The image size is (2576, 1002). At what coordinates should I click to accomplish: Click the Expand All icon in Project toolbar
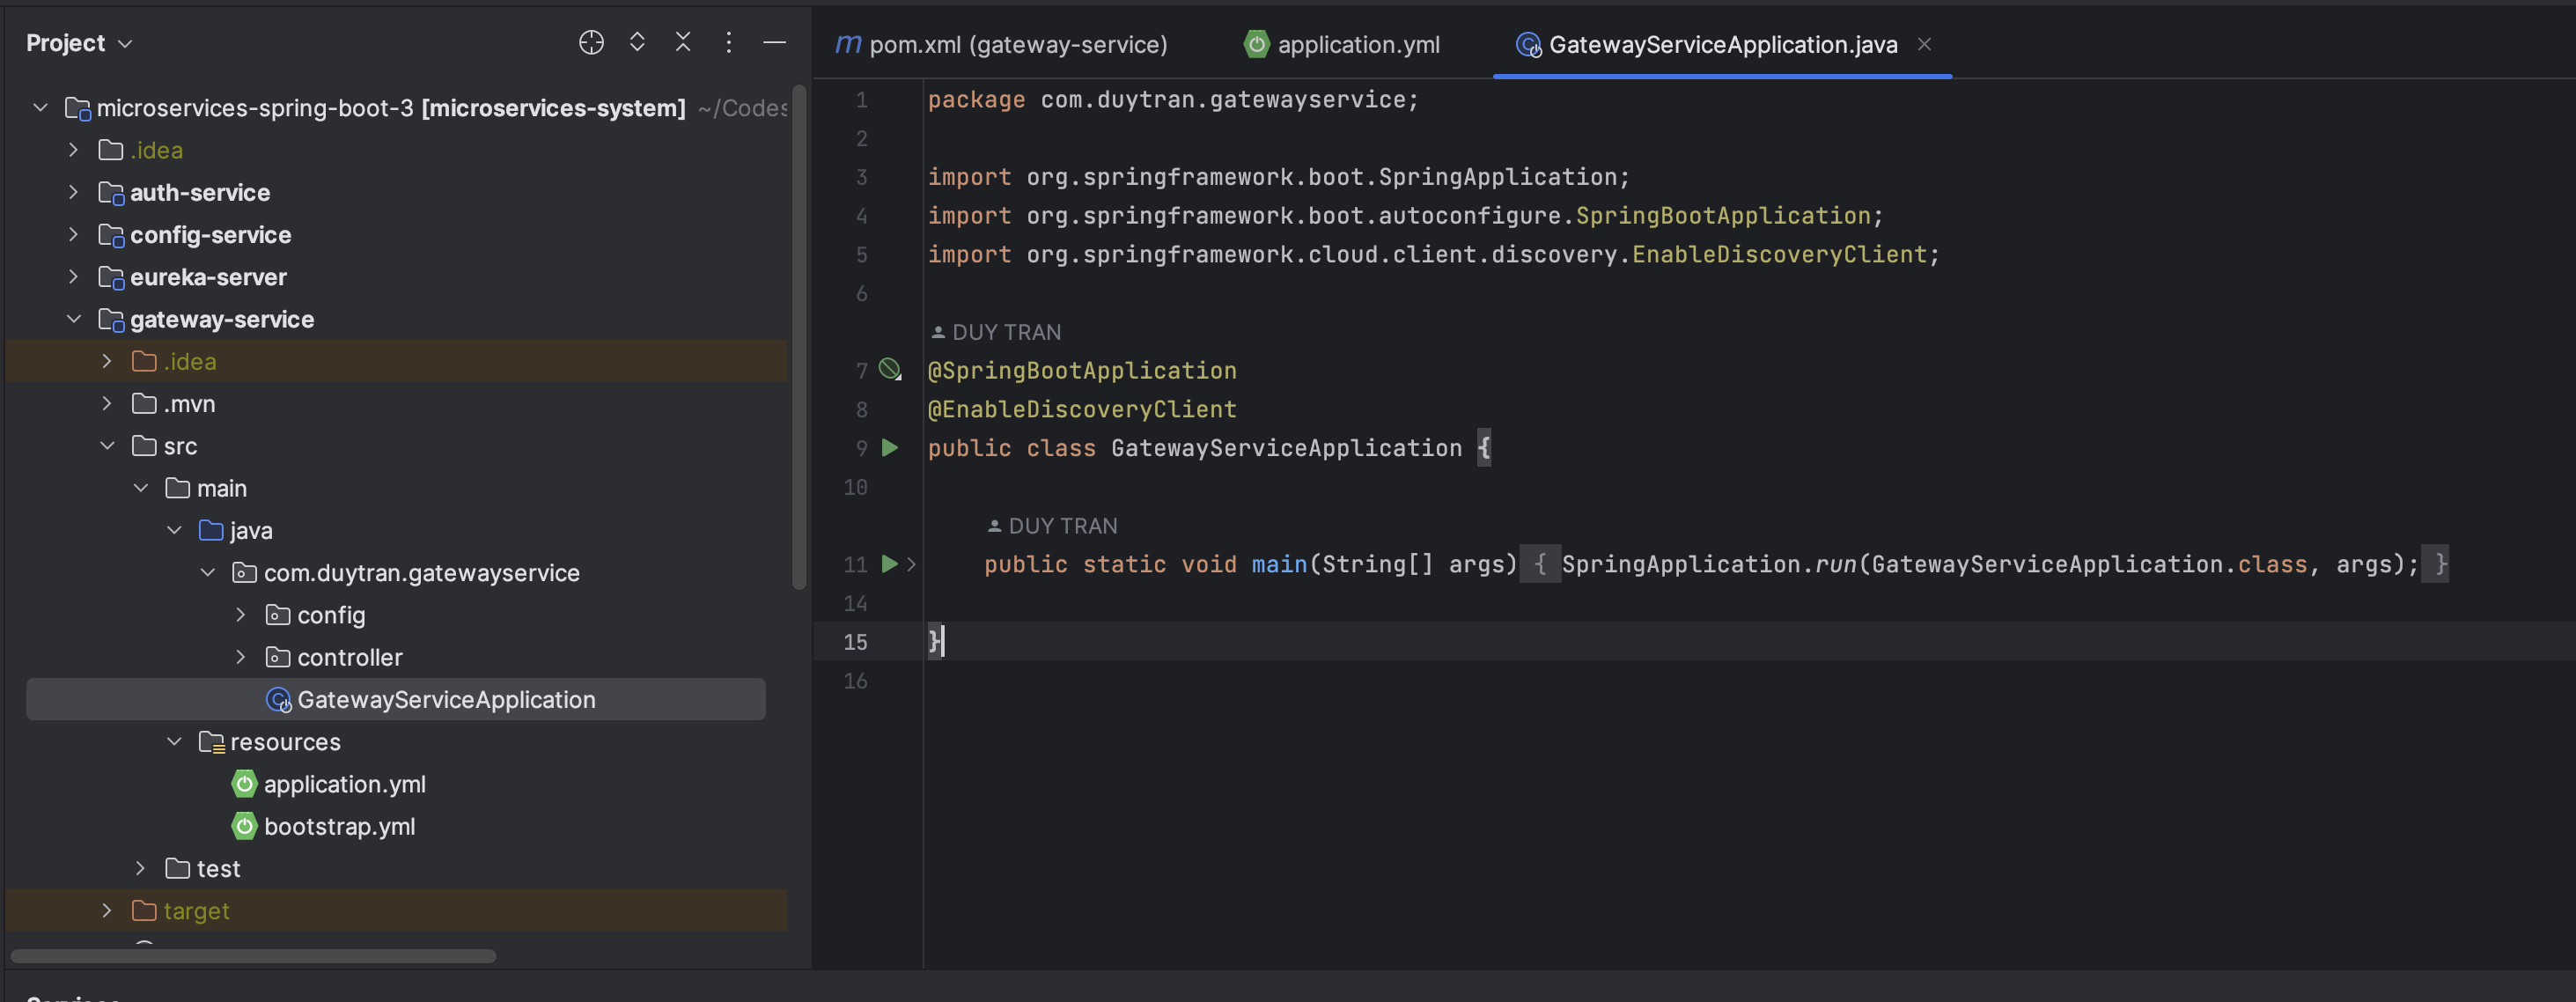pos(637,43)
